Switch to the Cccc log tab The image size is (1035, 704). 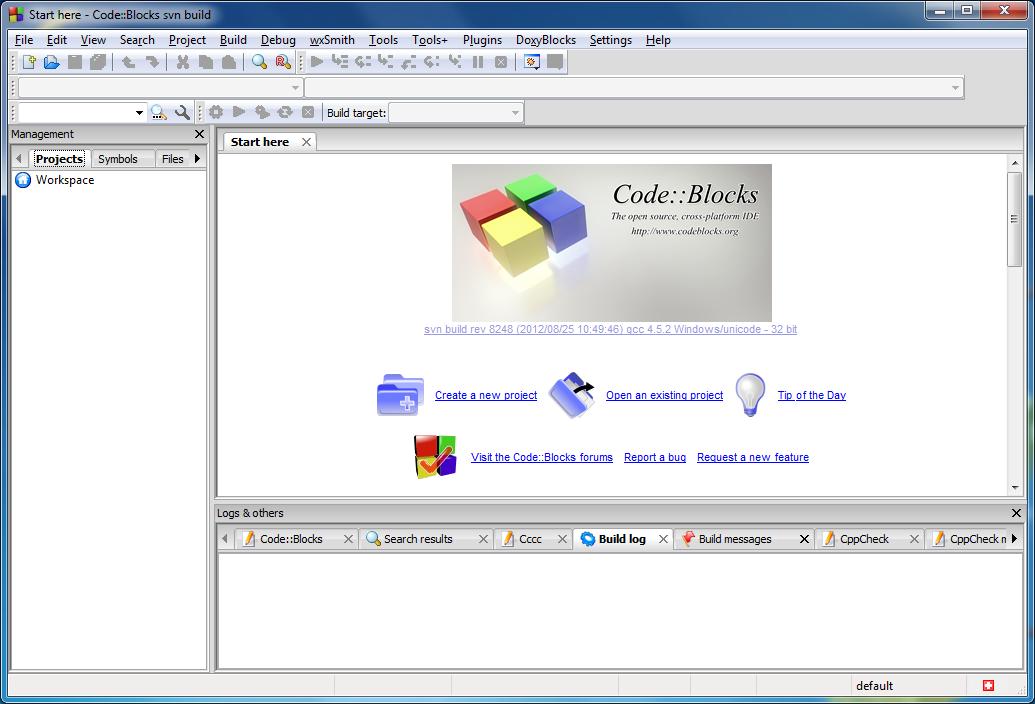(530, 539)
